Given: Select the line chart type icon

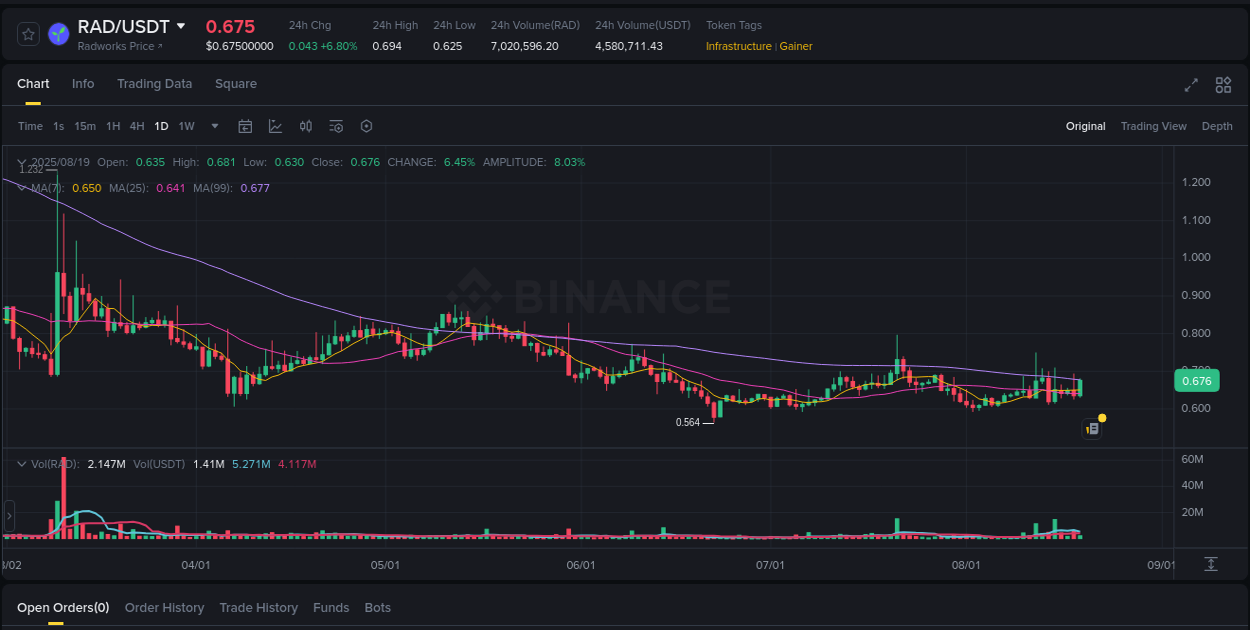Looking at the screenshot, I should pyautogui.click(x=275, y=126).
